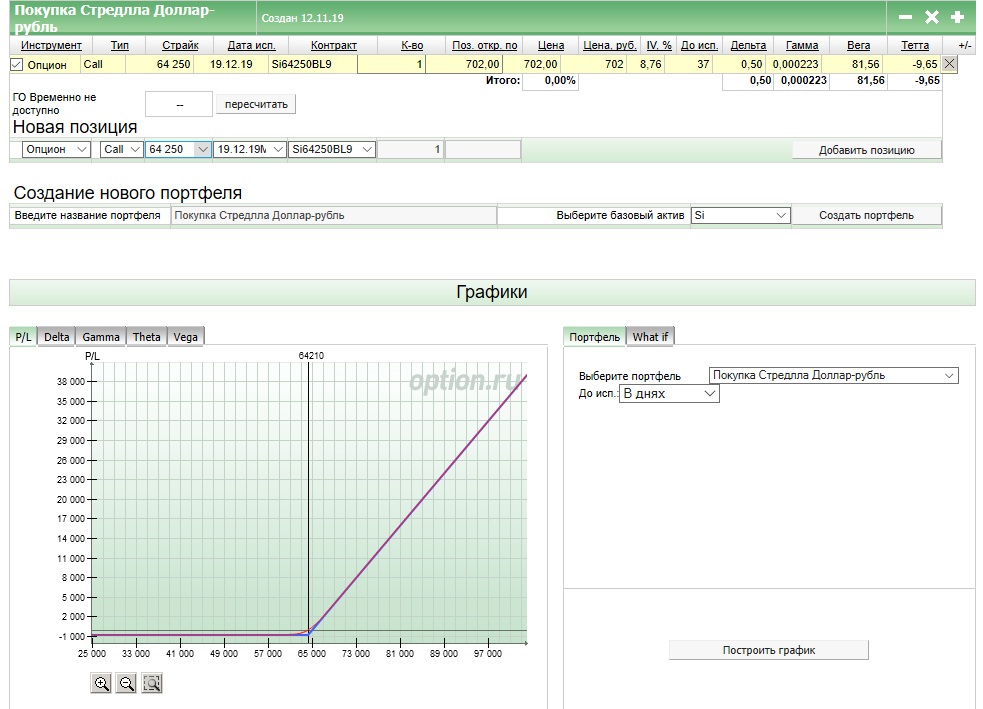This screenshot has width=983, height=709.
Task: Expand the 64 250 strike dropdown
Action: point(178,149)
